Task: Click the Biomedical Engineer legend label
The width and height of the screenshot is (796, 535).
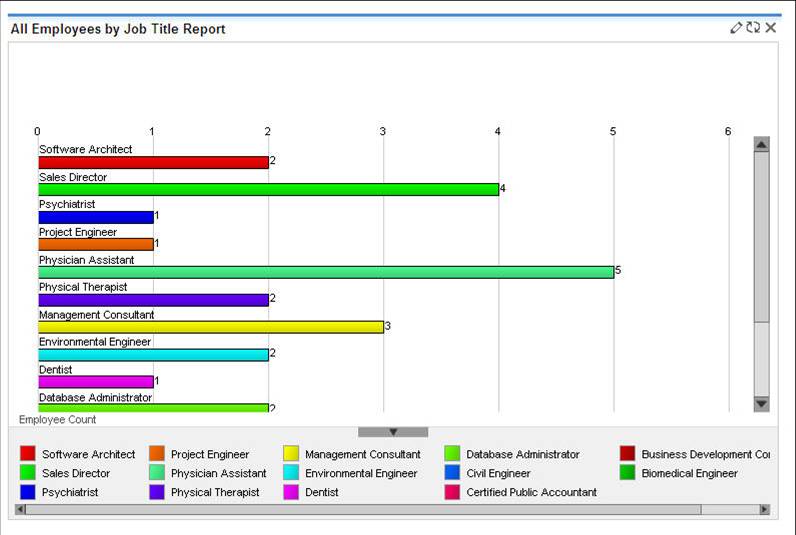Action: pos(689,473)
